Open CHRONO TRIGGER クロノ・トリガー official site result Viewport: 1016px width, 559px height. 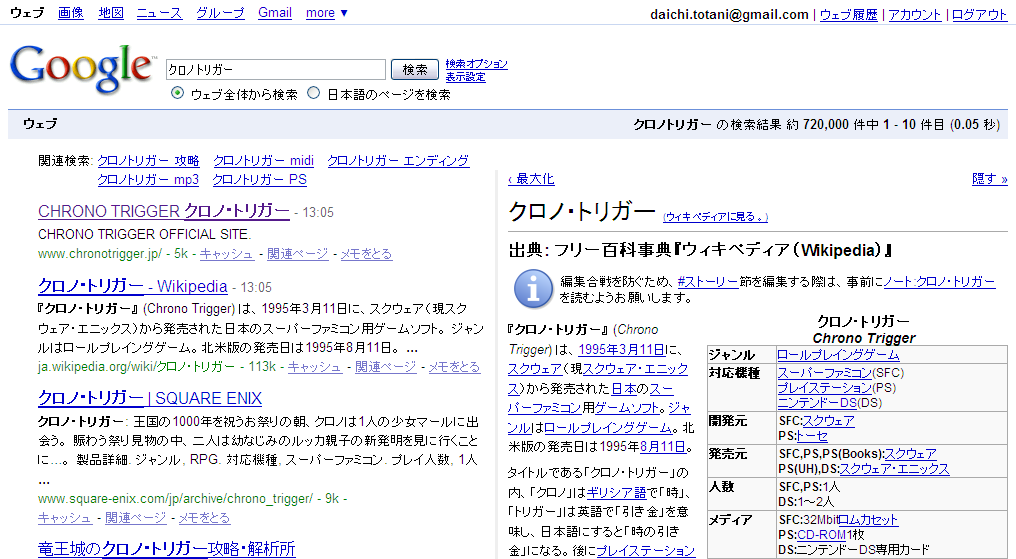(x=163, y=211)
